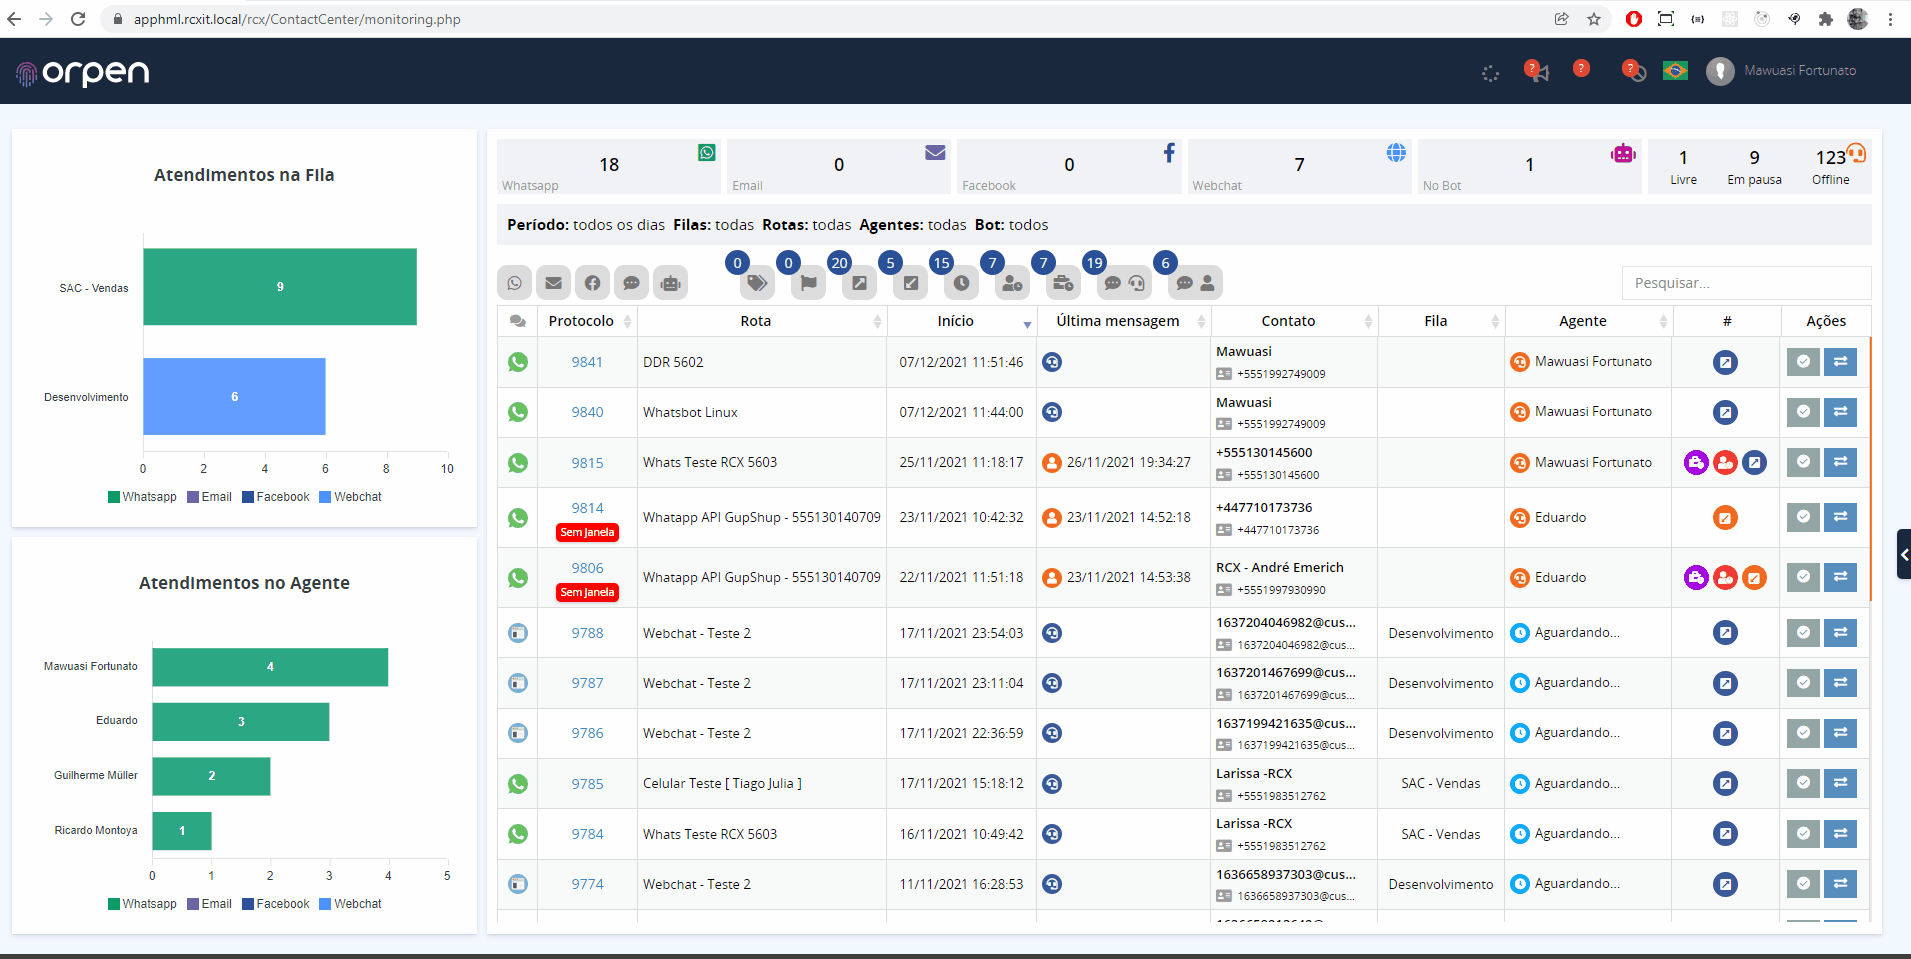Toggle Email legend in Atendimentos no Agente chart

point(209,904)
